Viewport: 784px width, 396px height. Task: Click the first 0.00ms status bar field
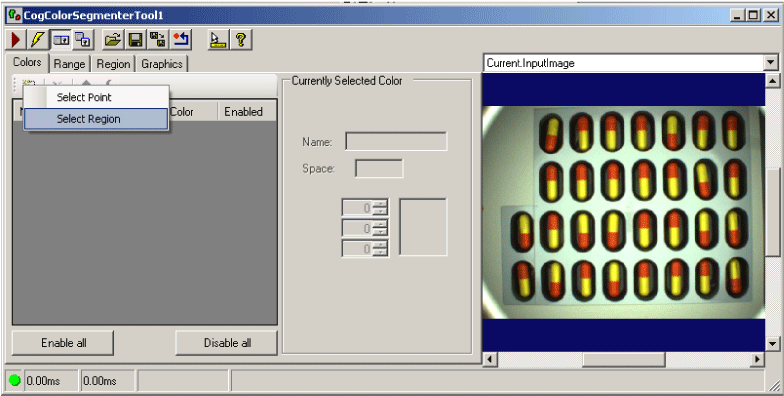pos(50,380)
